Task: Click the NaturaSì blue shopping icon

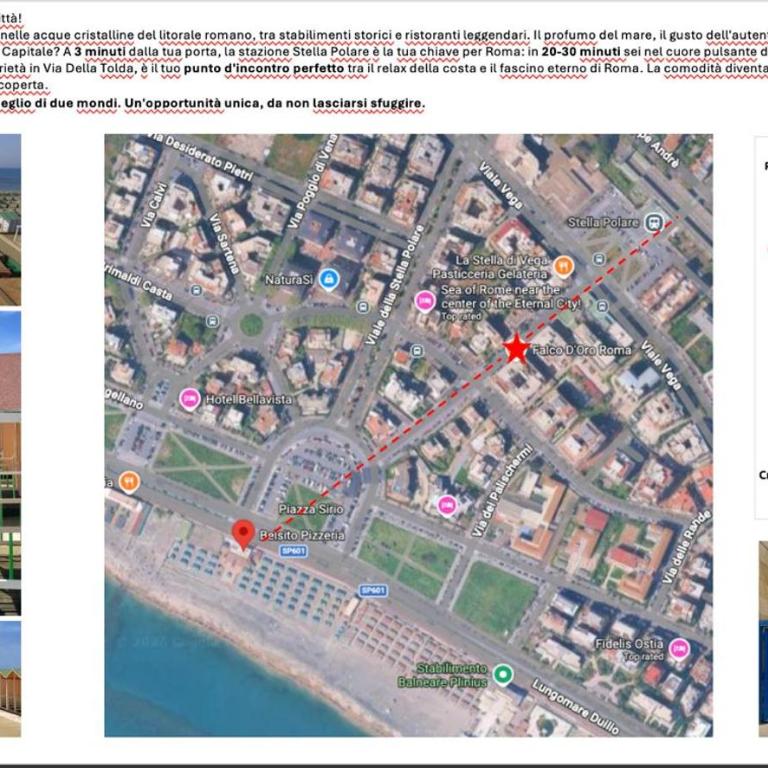Action: [x=330, y=280]
